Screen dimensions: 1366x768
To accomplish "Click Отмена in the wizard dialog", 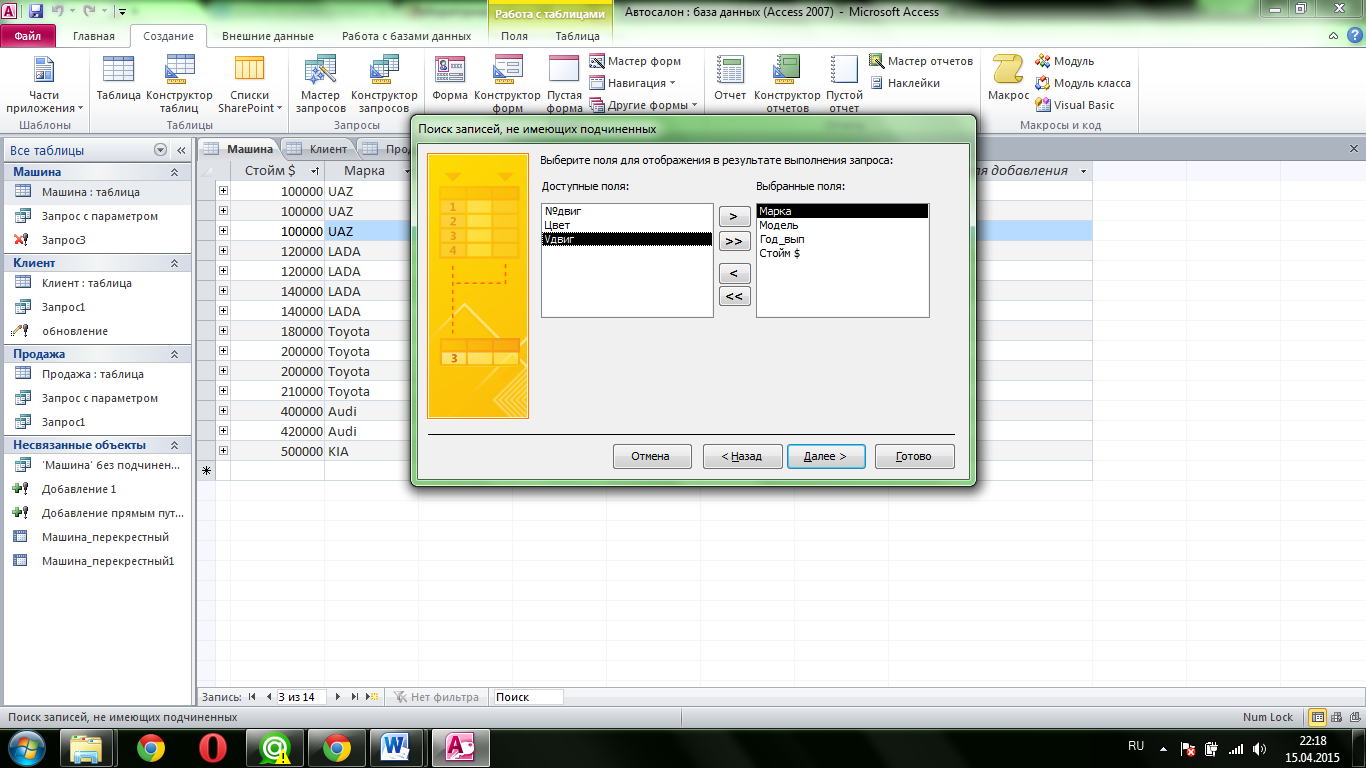I will click(650, 456).
